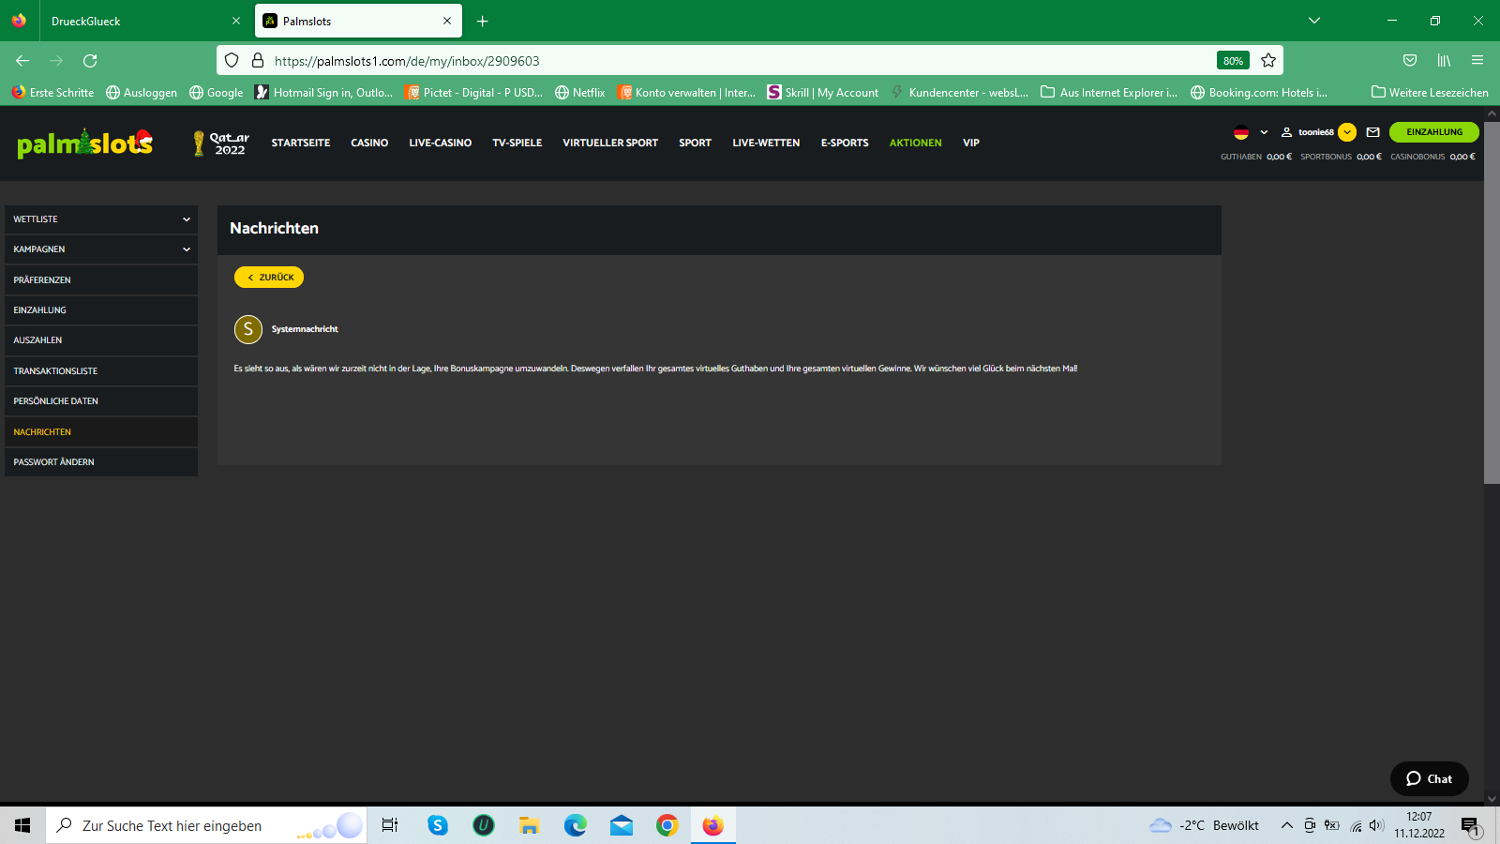Screen dimensions: 1500x844
Task: Reload the page with the refresh icon
Action: coord(90,61)
